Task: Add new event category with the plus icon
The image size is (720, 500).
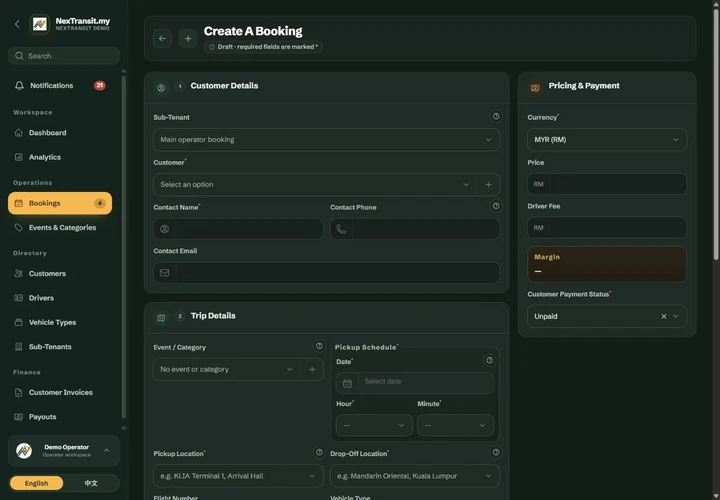Action: tap(312, 369)
